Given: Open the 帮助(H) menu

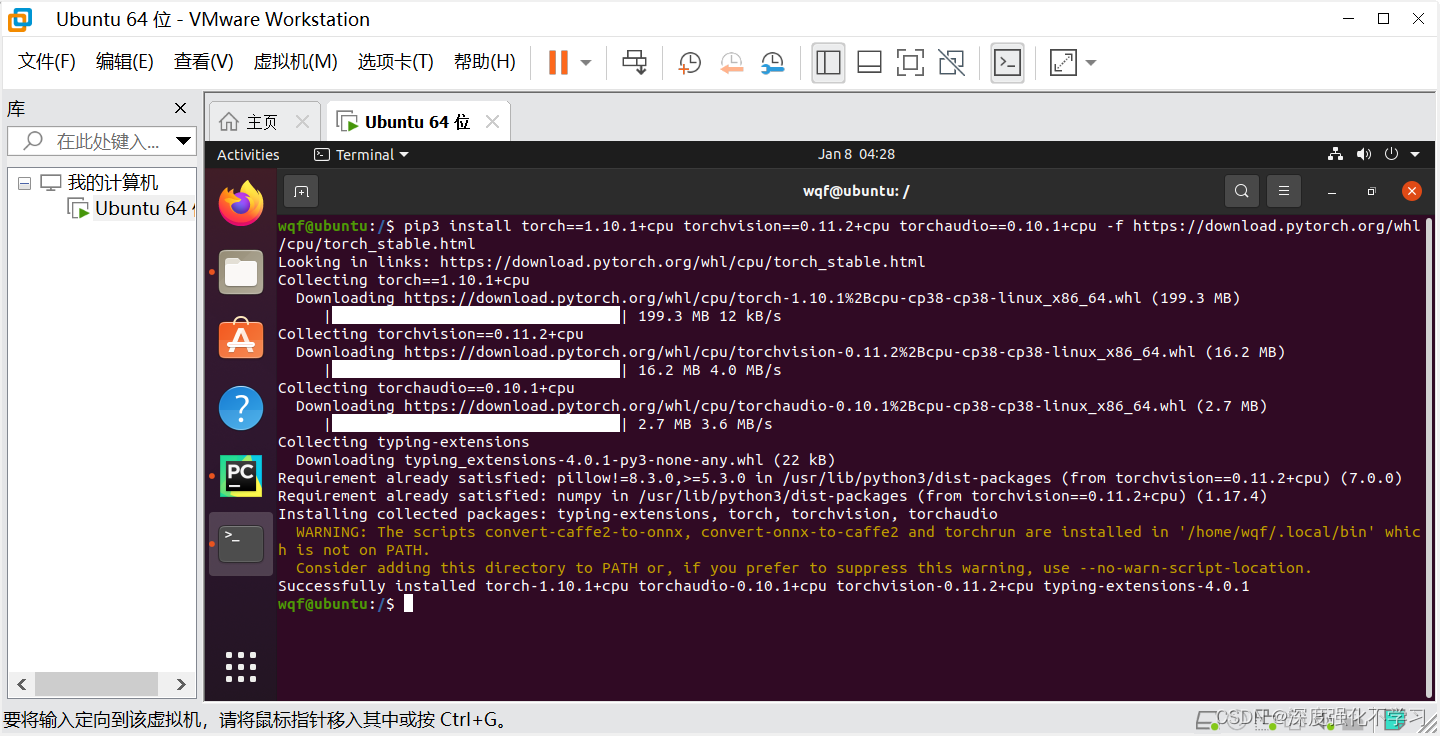Looking at the screenshot, I should (x=484, y=62).
